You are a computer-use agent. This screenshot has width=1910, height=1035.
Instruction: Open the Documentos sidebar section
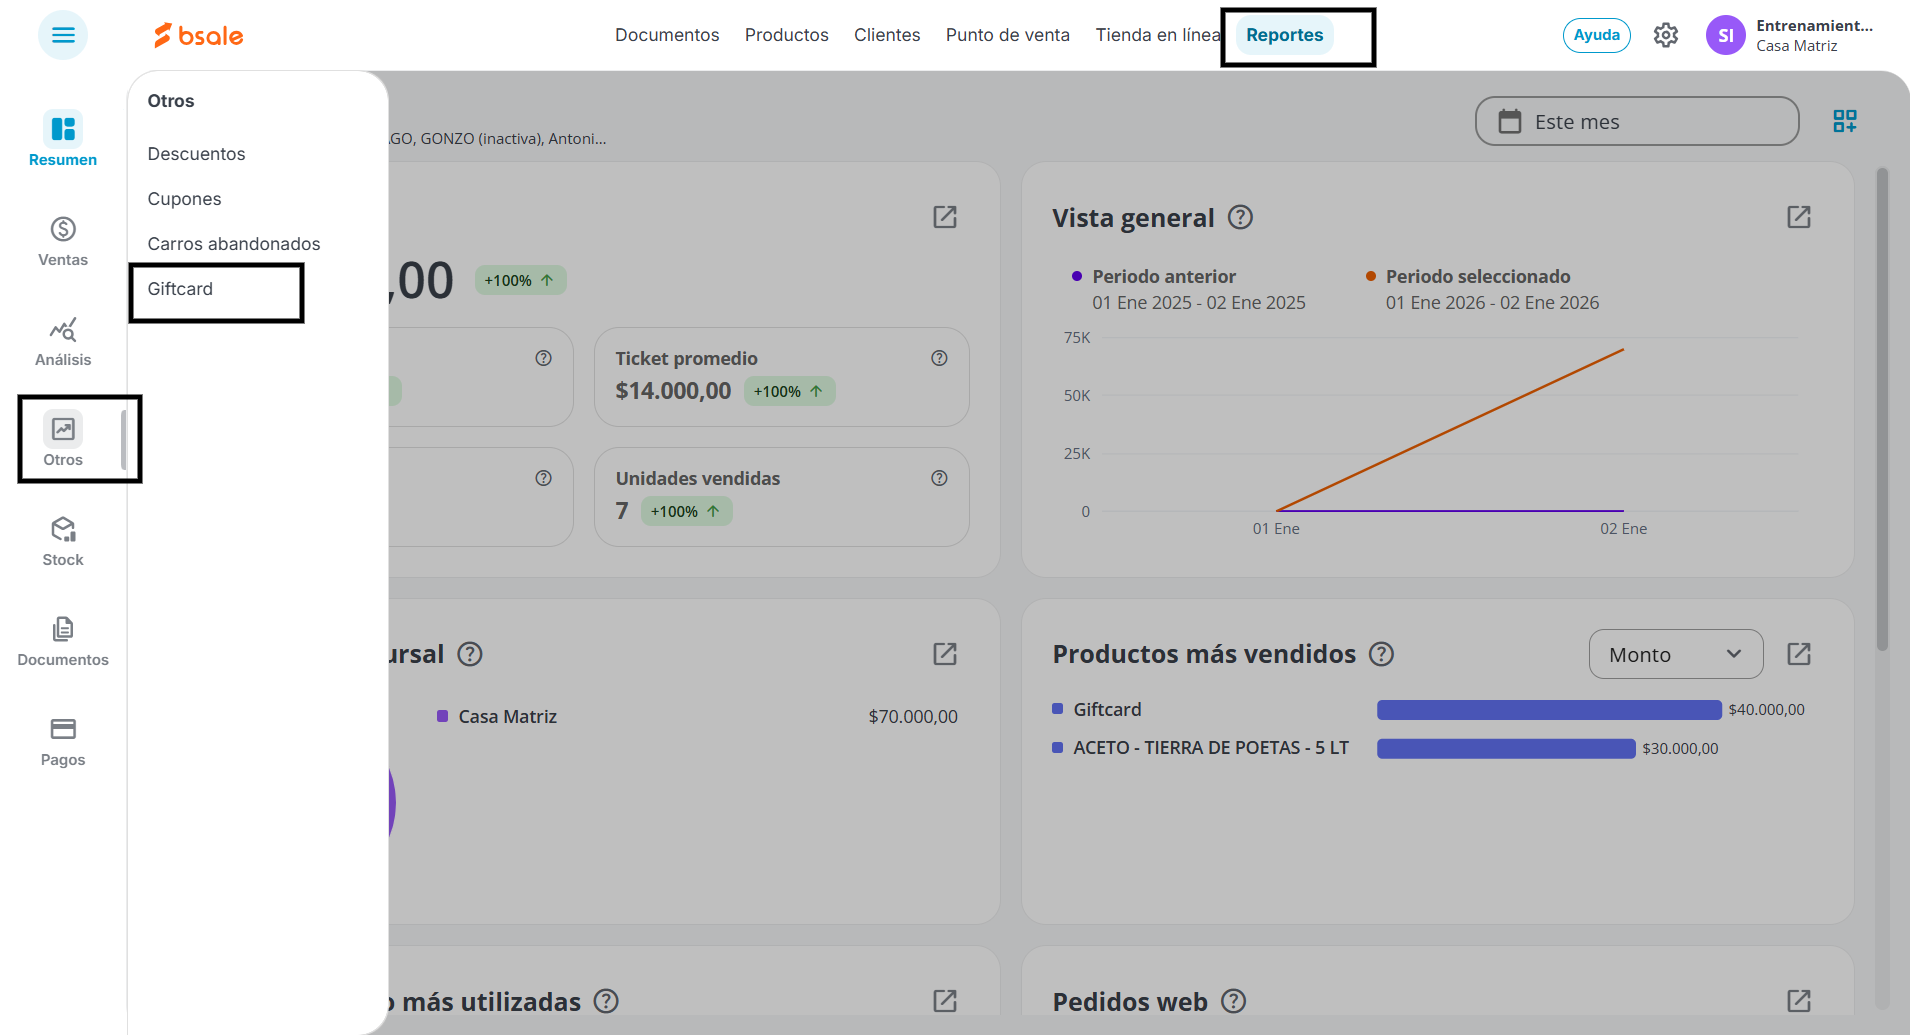pyautogui.click(x=63, y=641)
